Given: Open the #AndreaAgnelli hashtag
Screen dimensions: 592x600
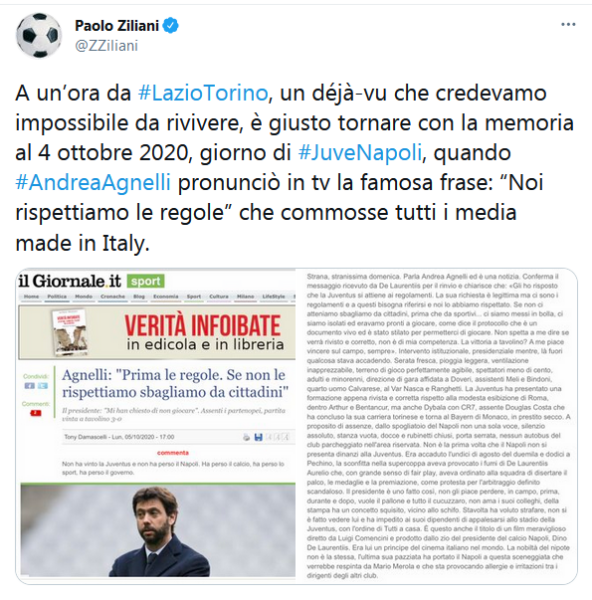Looking at the screenshot, I should click(93, 183).
